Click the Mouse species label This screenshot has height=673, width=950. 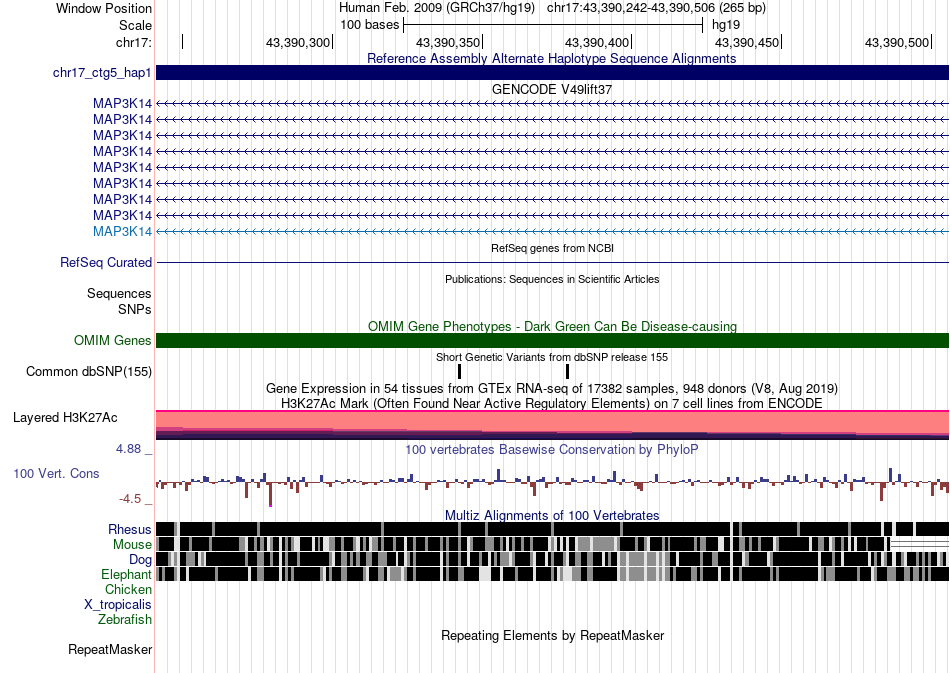coord(132,545)
